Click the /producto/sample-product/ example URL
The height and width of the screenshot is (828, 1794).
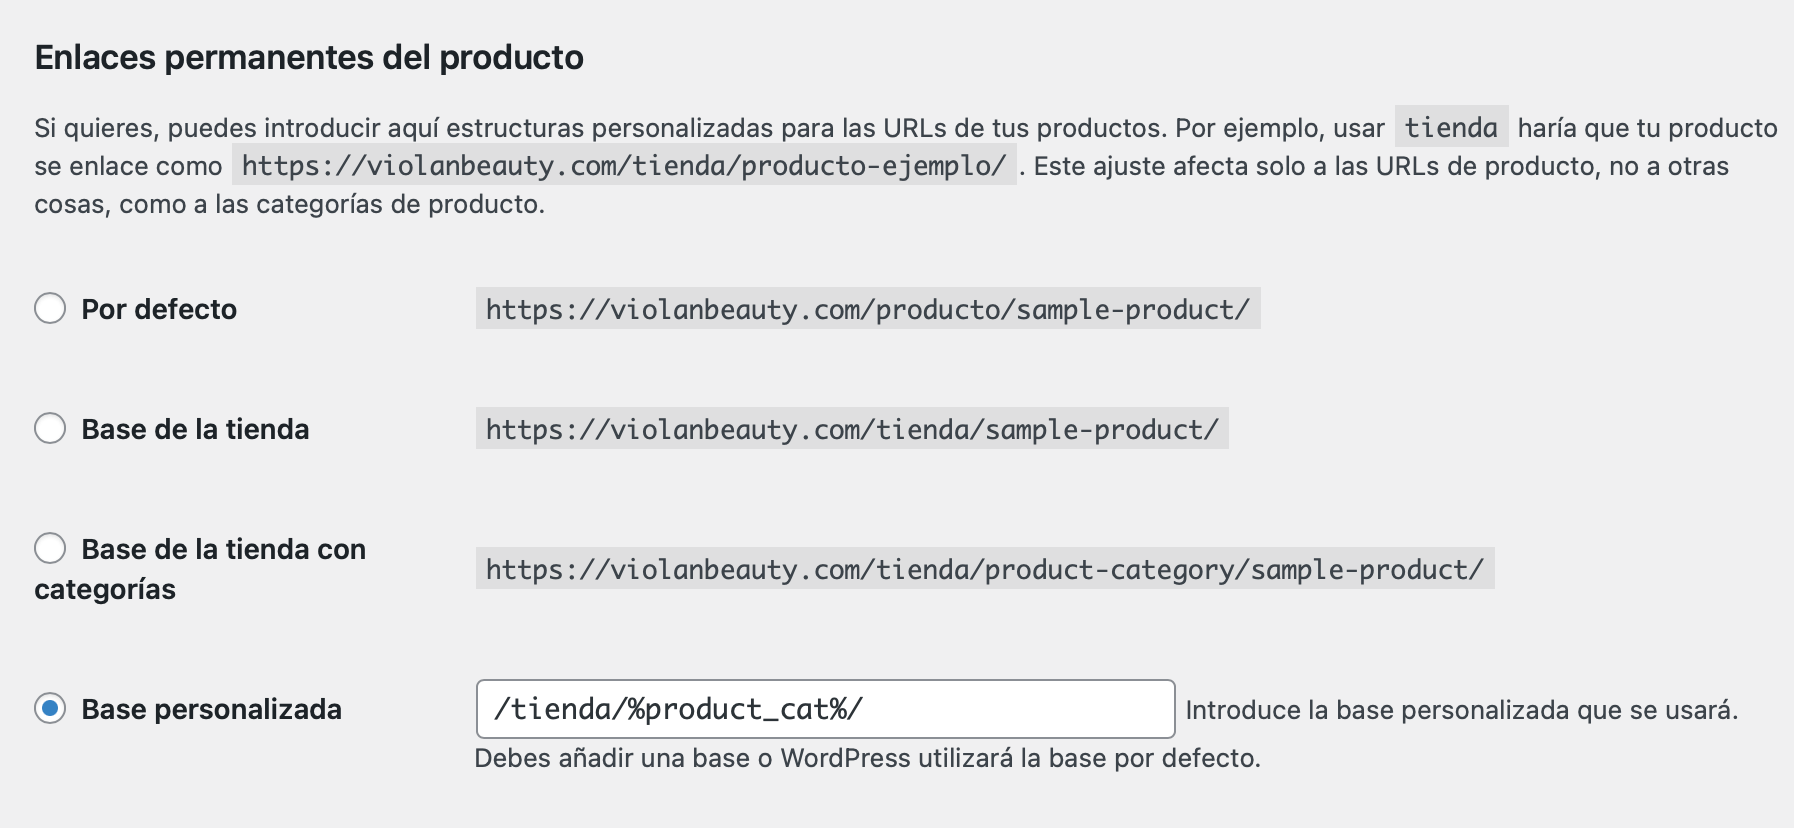click(x=868, y=309)
